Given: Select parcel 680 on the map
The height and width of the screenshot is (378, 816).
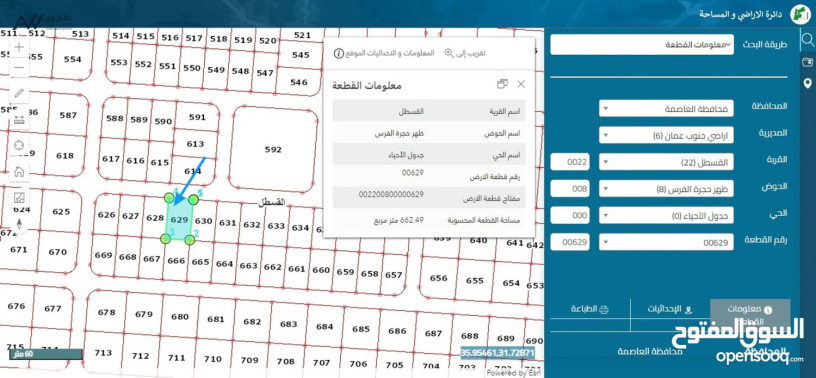Looking at the screenshot, I should (x=180, y=316).
